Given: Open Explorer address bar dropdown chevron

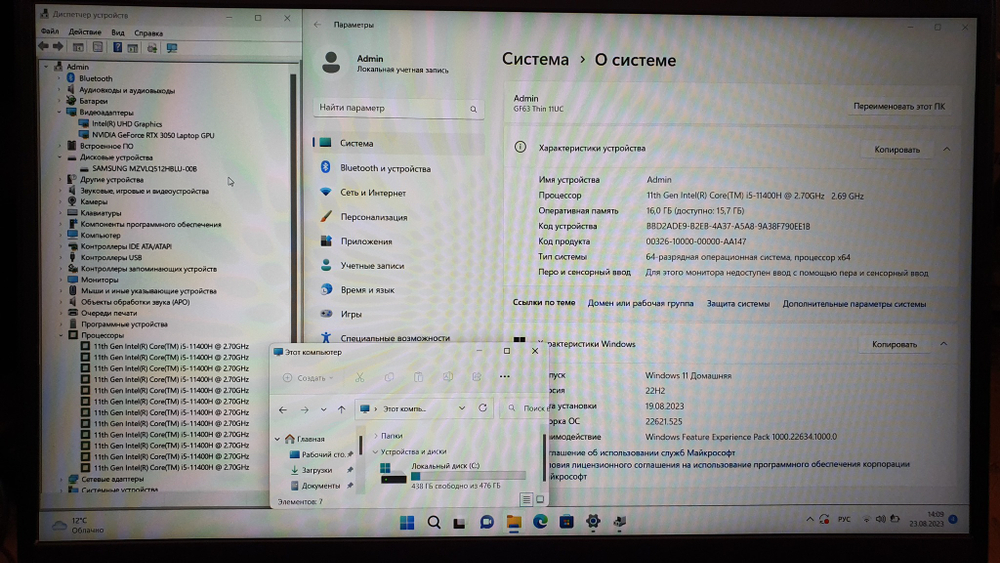Looking at the screenshot, I should (462, 408).
